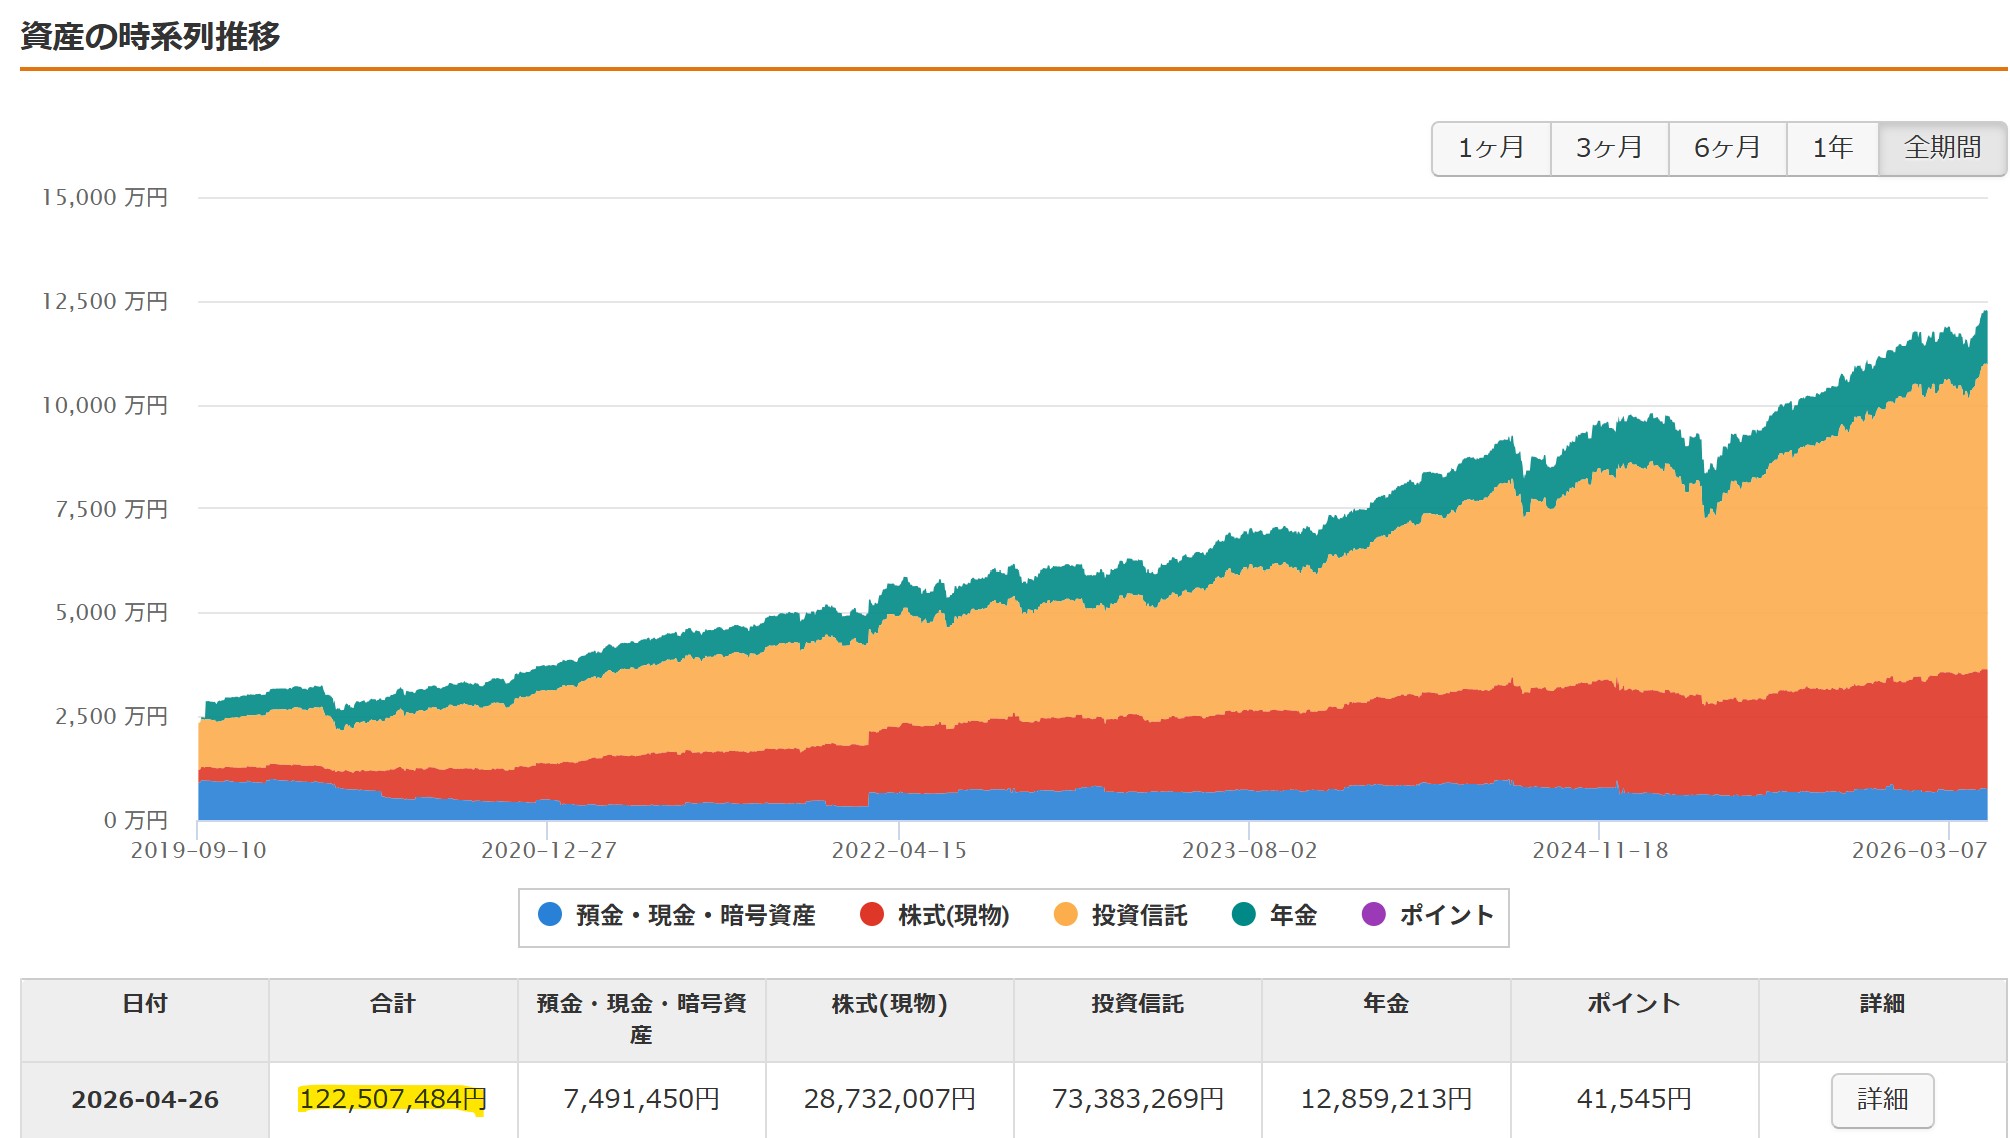2010x1138 pixels.
Task: Click the 2024-11-18 axis date label
Action: [x=1600, y=850]
